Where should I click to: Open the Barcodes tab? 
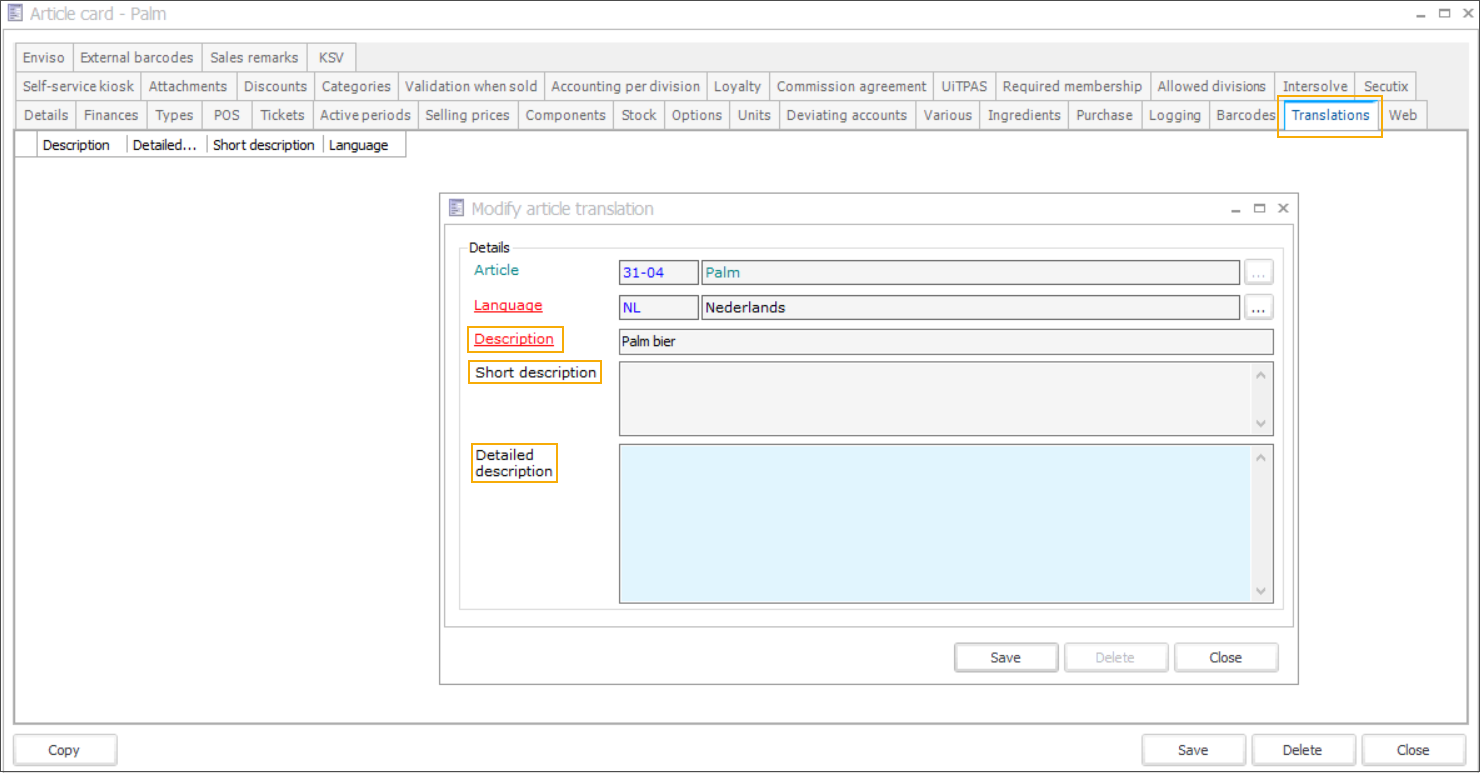click(x=1245, y=115)
